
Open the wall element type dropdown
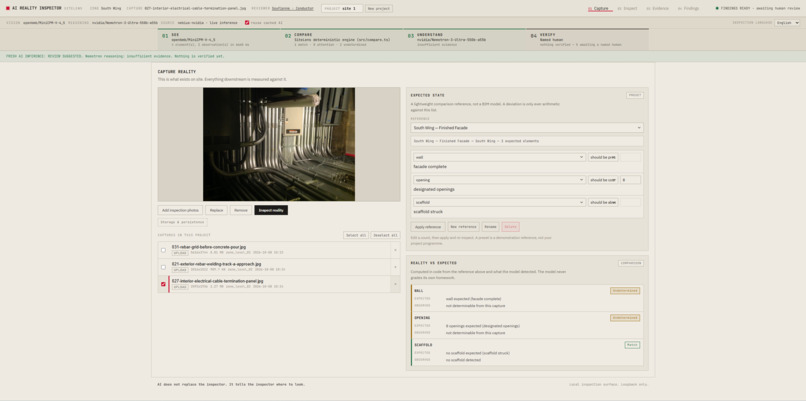click(x=499, y=157)
